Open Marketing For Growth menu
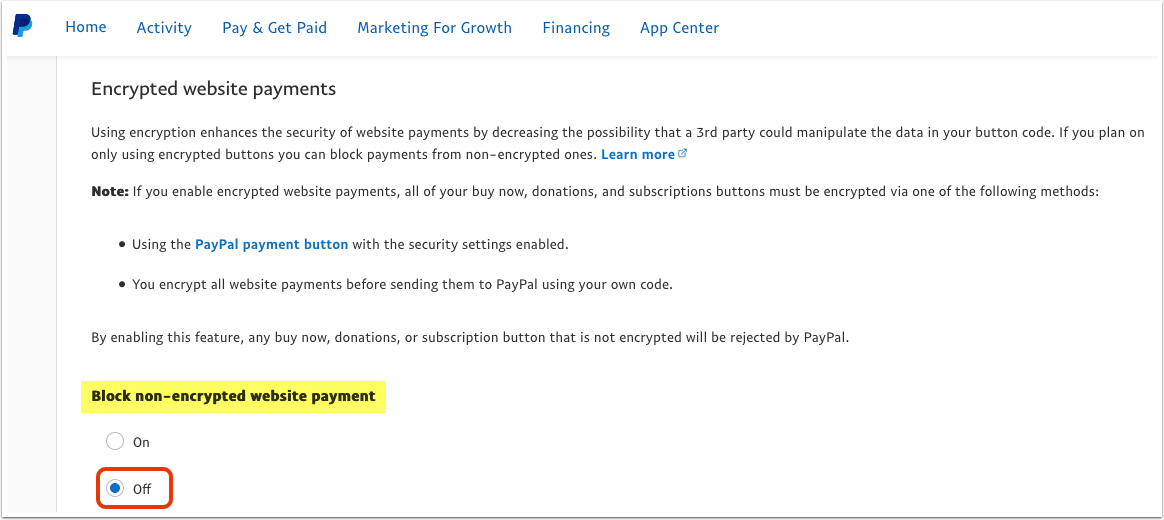Viewport: 1164px width, 520px height. point(434,28)
